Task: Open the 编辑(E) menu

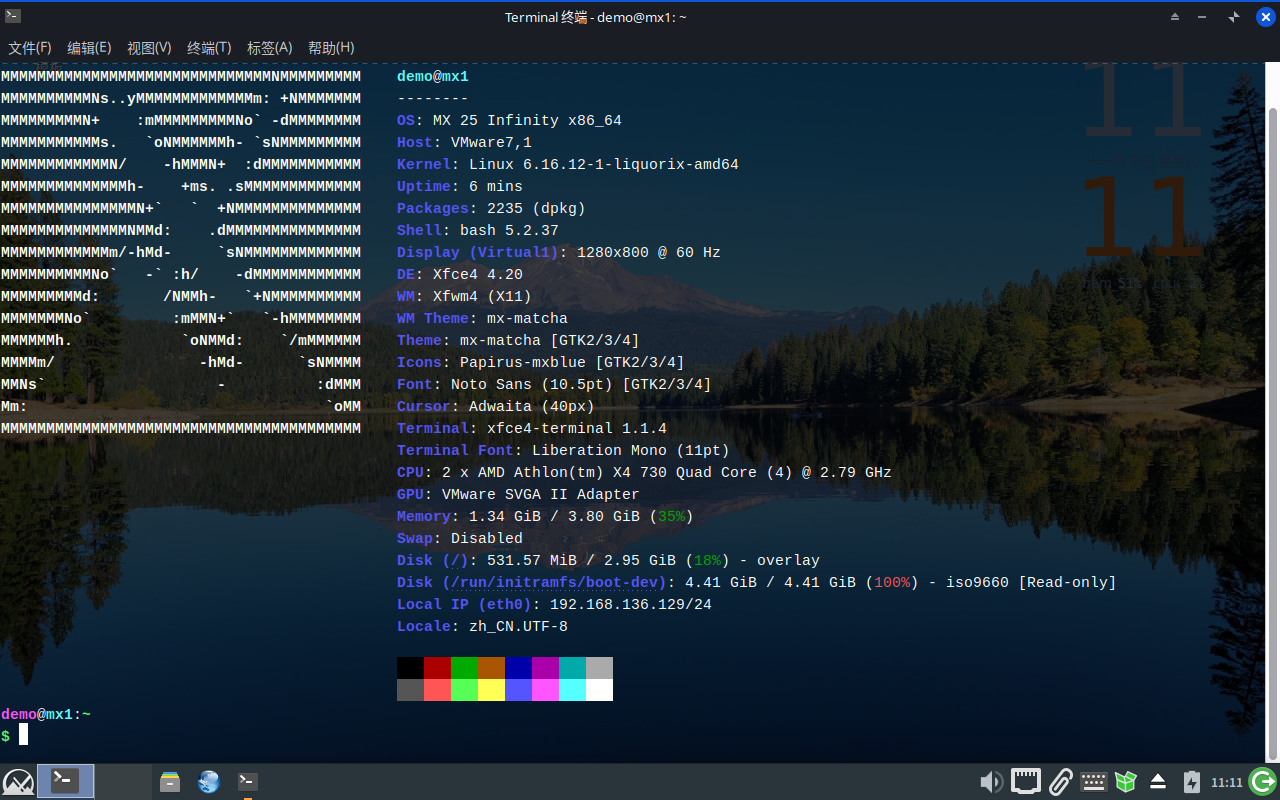Action: 89,48
